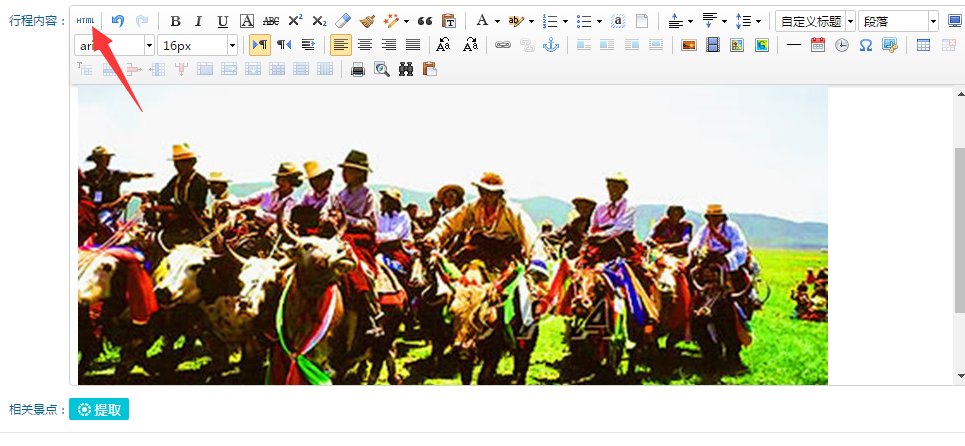Switch to HTML source view
The width and height of the screenshot is (965, 446).
(86, 21)
